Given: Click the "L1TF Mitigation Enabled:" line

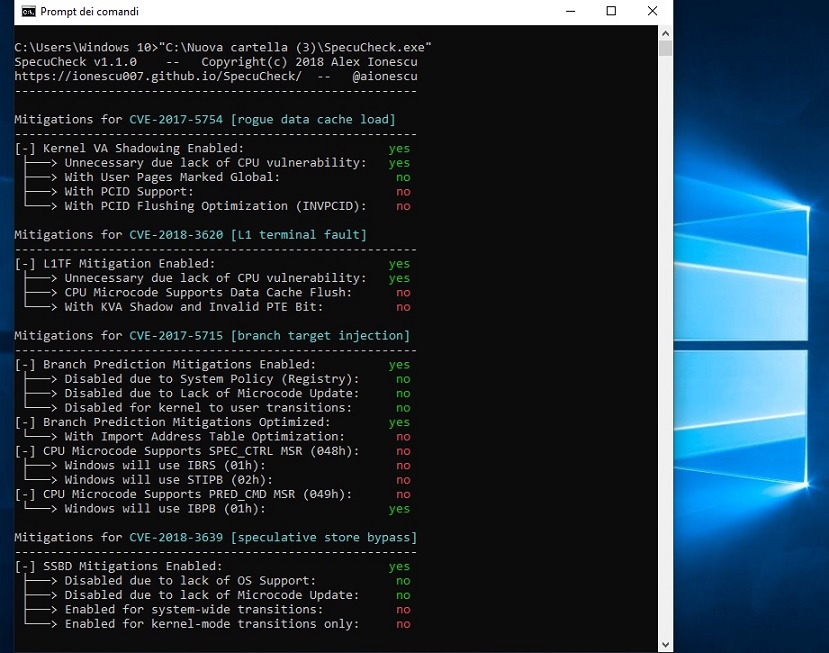Looking at the screenshot, I should 213,264.
